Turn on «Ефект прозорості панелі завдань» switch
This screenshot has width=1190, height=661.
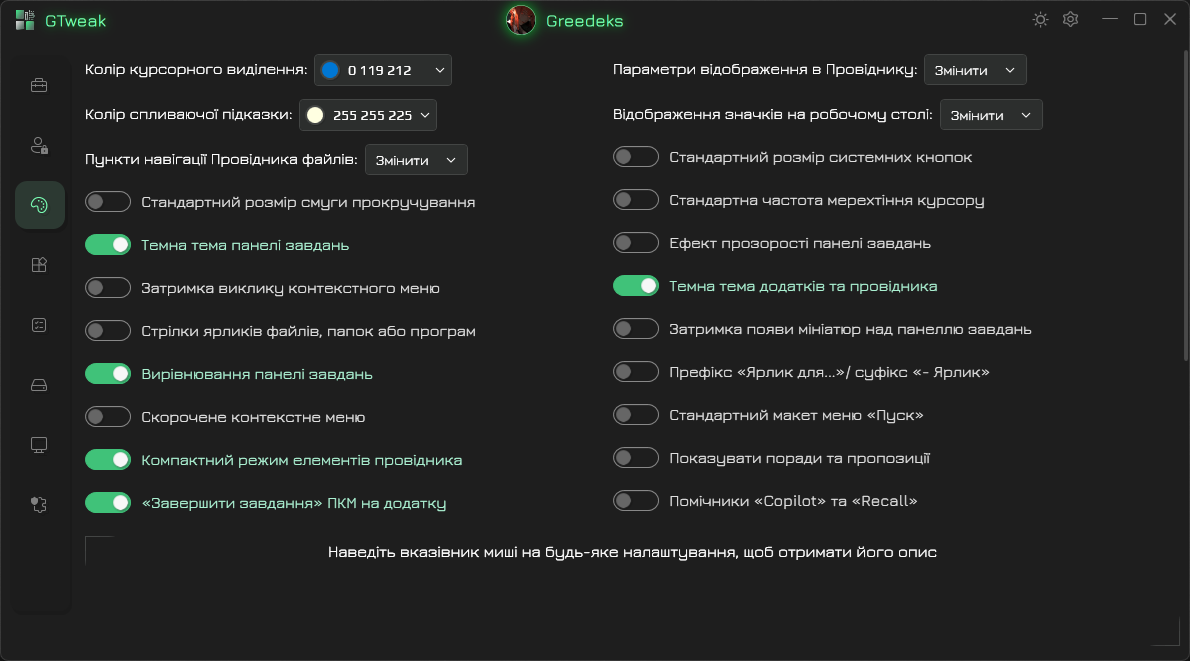[x=636, y=243]
